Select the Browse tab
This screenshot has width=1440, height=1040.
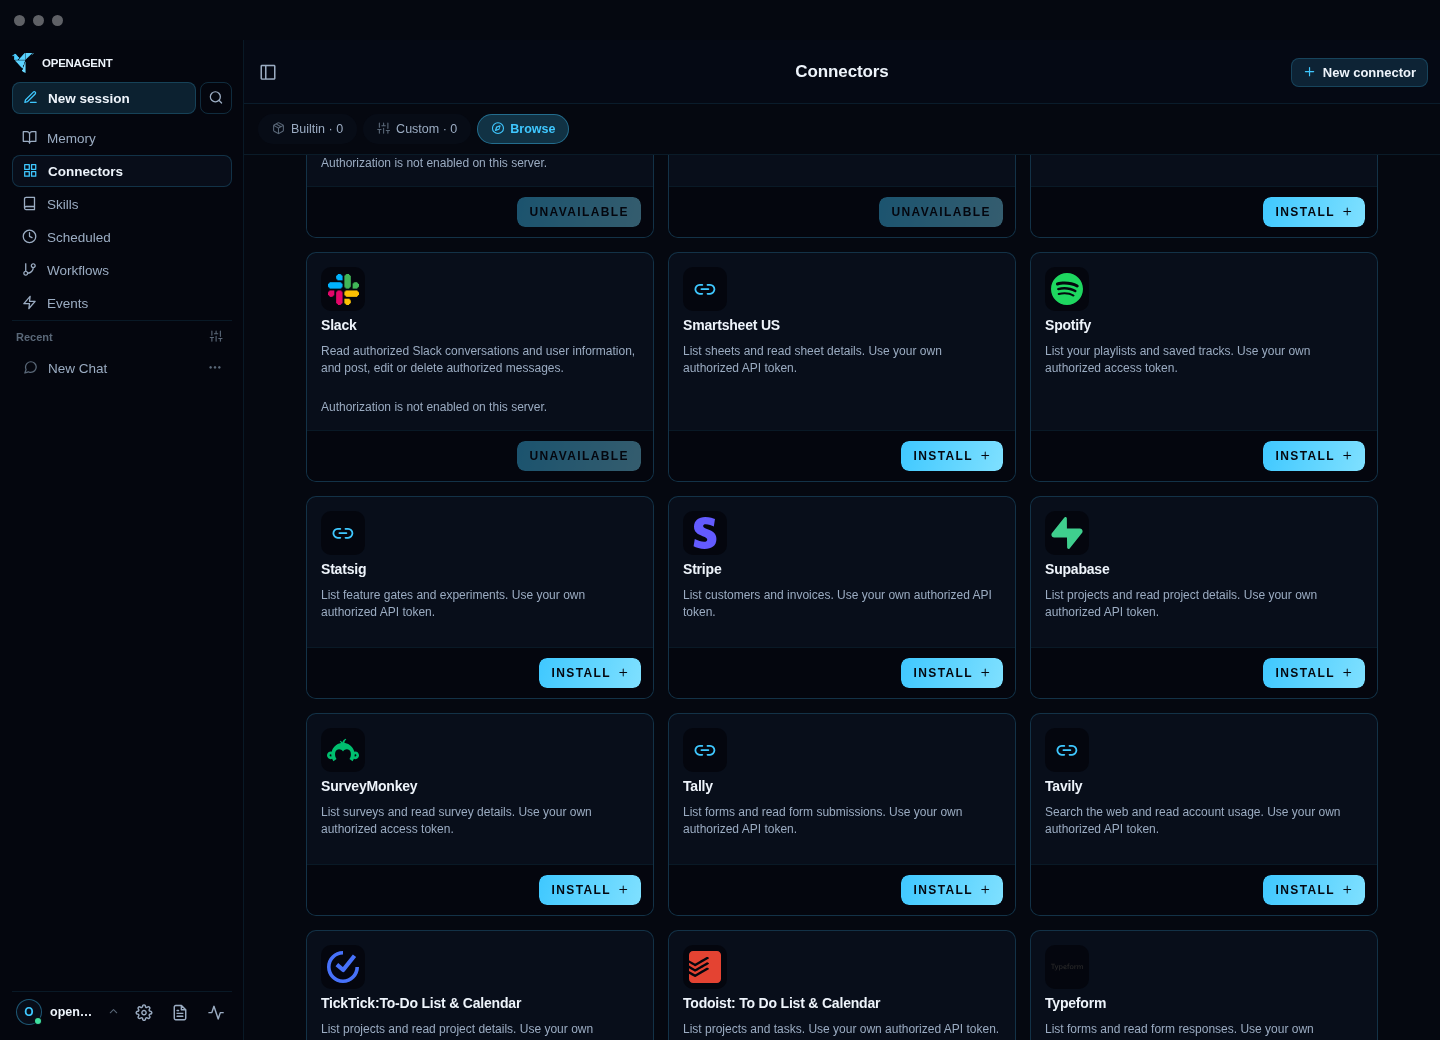click(x=523, y=129)
